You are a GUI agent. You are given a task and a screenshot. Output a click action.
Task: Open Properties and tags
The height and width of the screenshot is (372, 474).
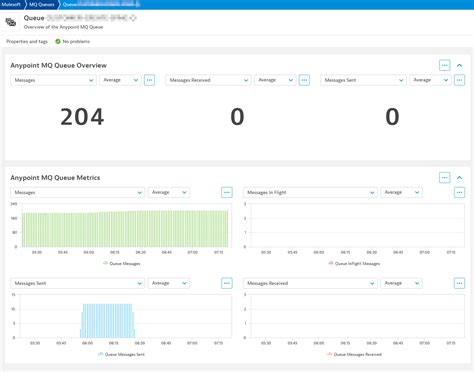tap(27, 41)
